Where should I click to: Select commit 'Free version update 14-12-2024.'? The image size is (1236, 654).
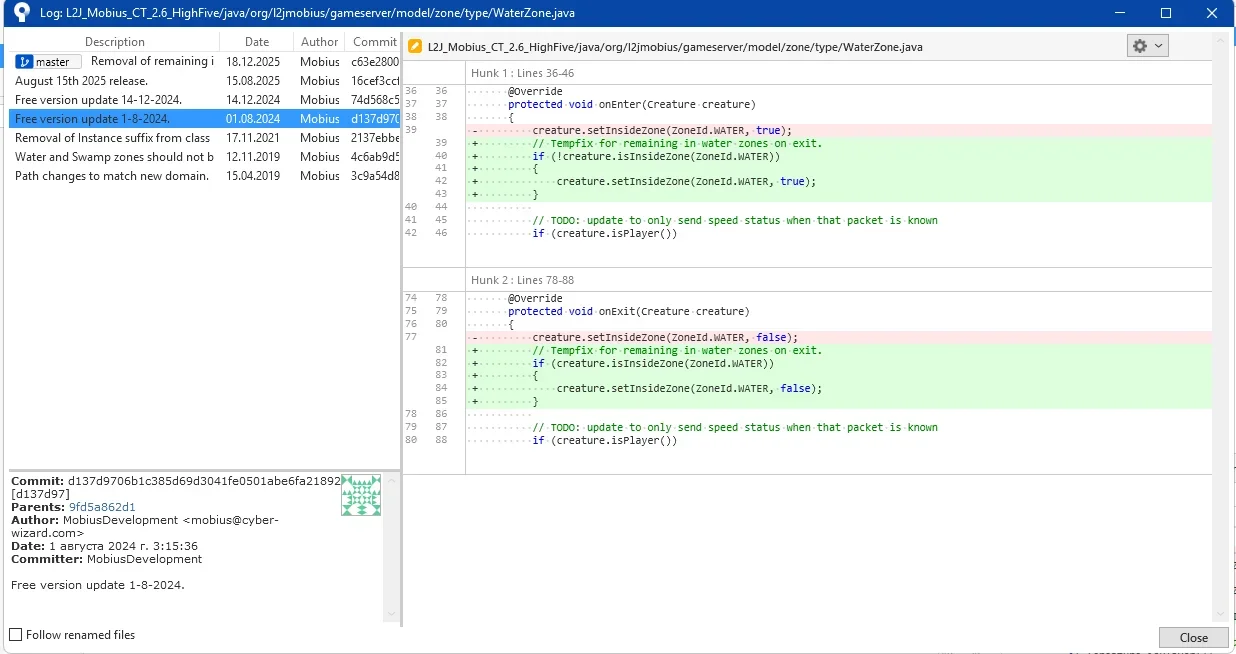coord(204,100)
